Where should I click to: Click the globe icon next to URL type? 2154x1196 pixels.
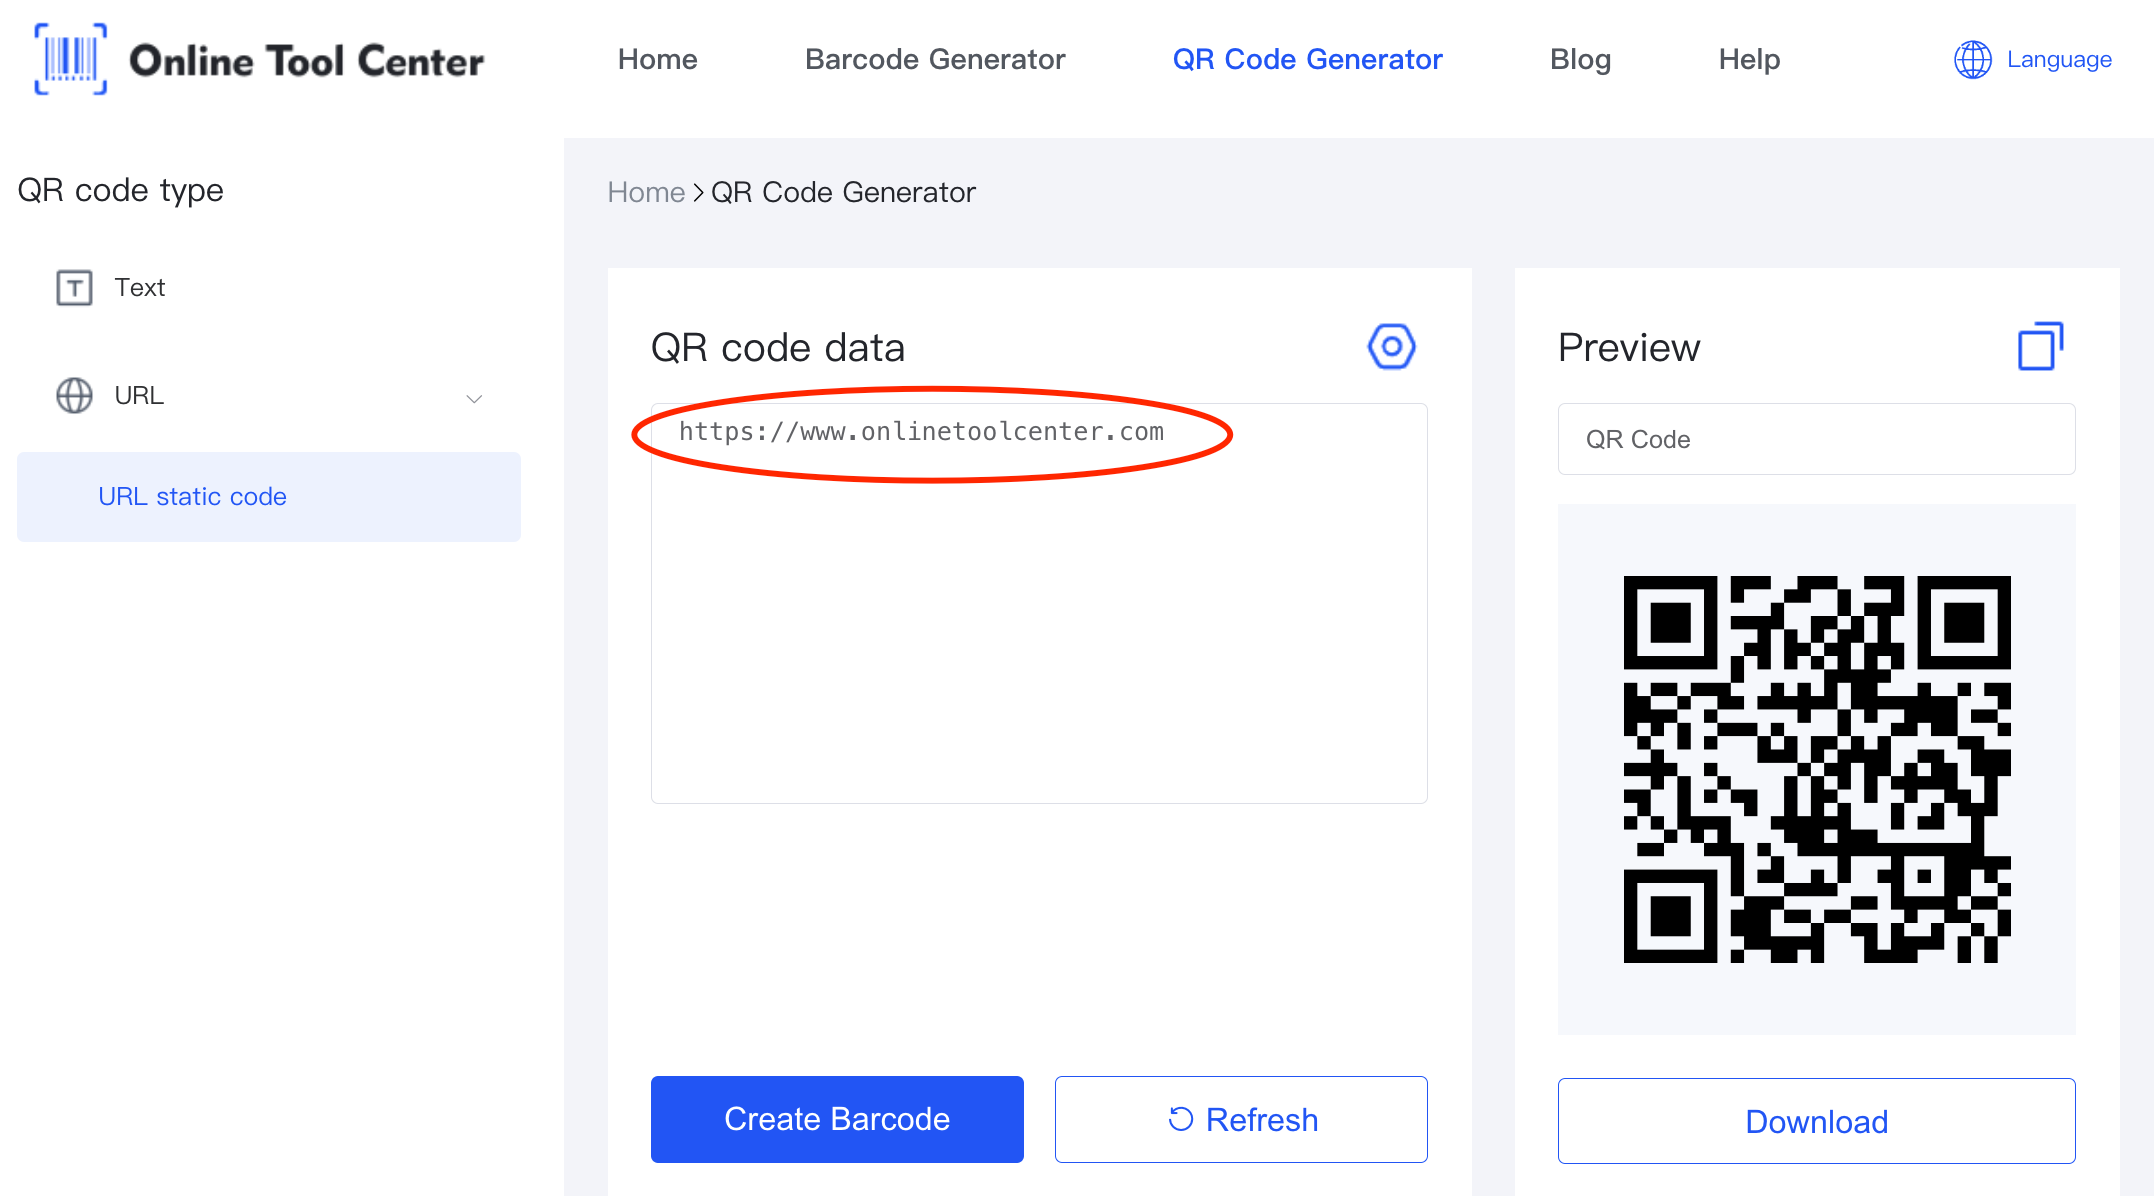tap(74, 393)
